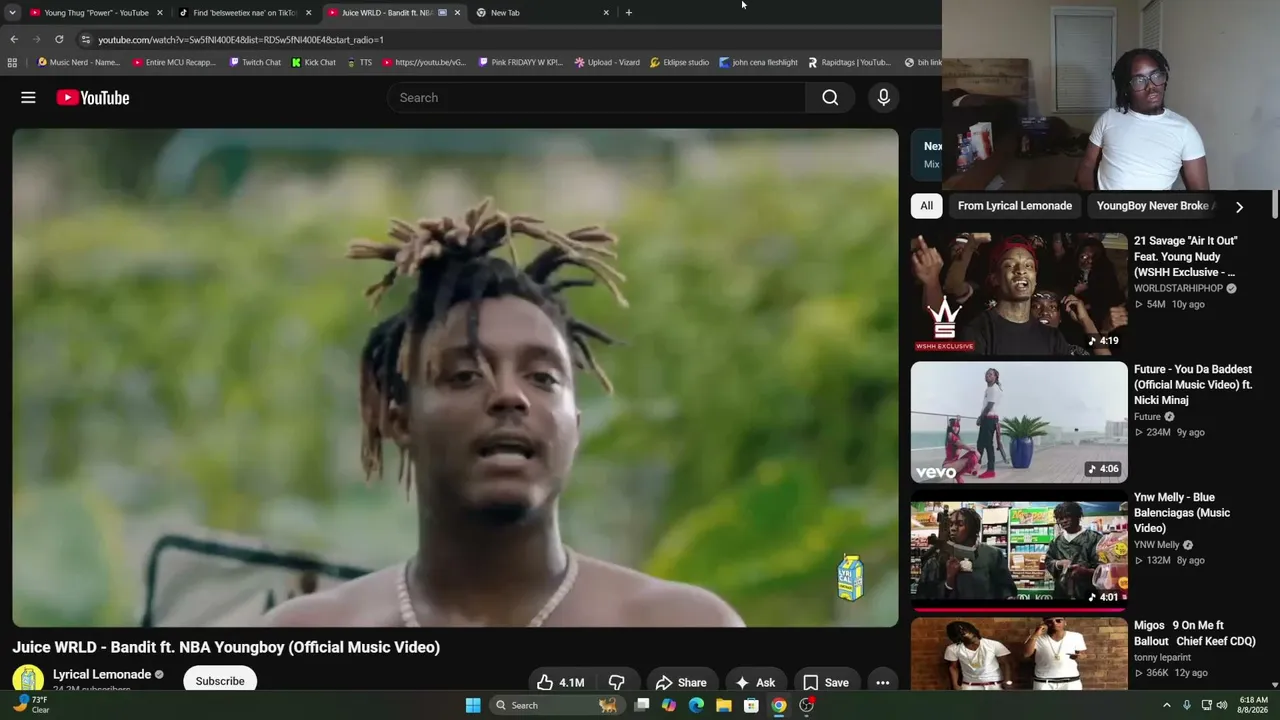
Task: Open the Rapidtags bookmark
Action: click(x=849, y=62)
